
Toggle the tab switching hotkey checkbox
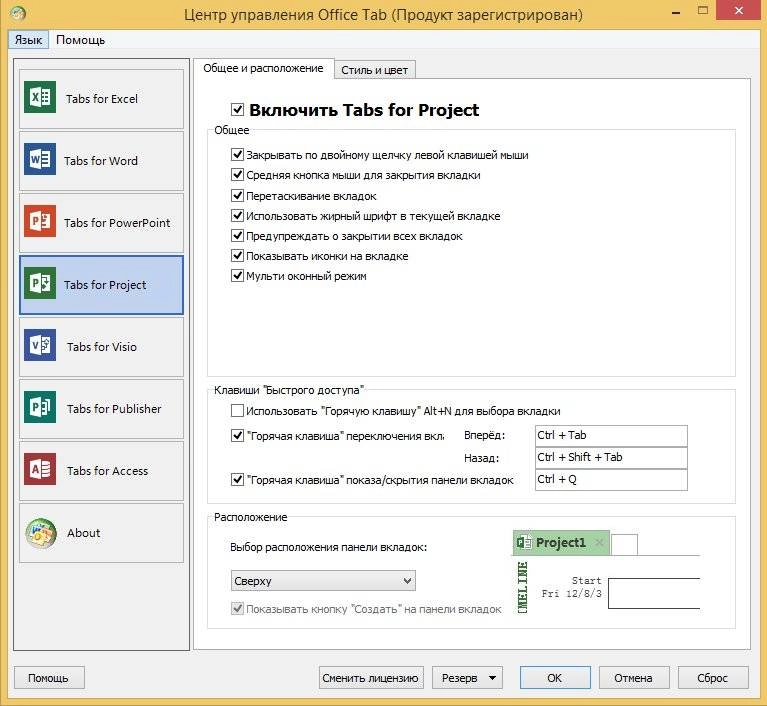pos(237,435)
